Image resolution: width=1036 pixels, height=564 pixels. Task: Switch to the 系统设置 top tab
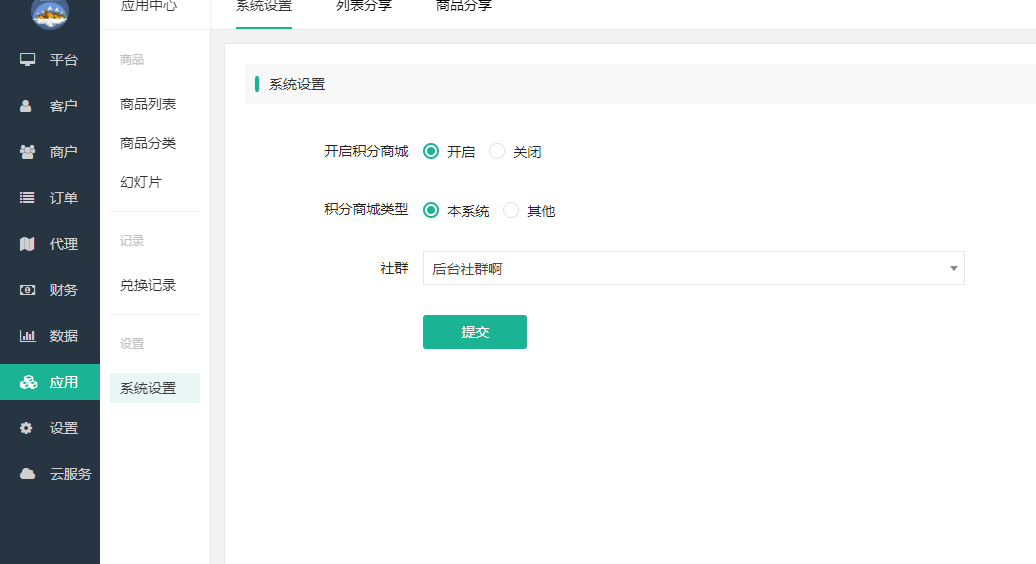tap(264, 8)
